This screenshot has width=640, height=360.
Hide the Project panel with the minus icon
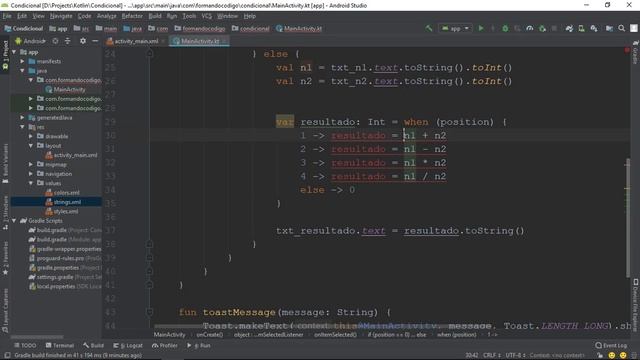(95, 41)
